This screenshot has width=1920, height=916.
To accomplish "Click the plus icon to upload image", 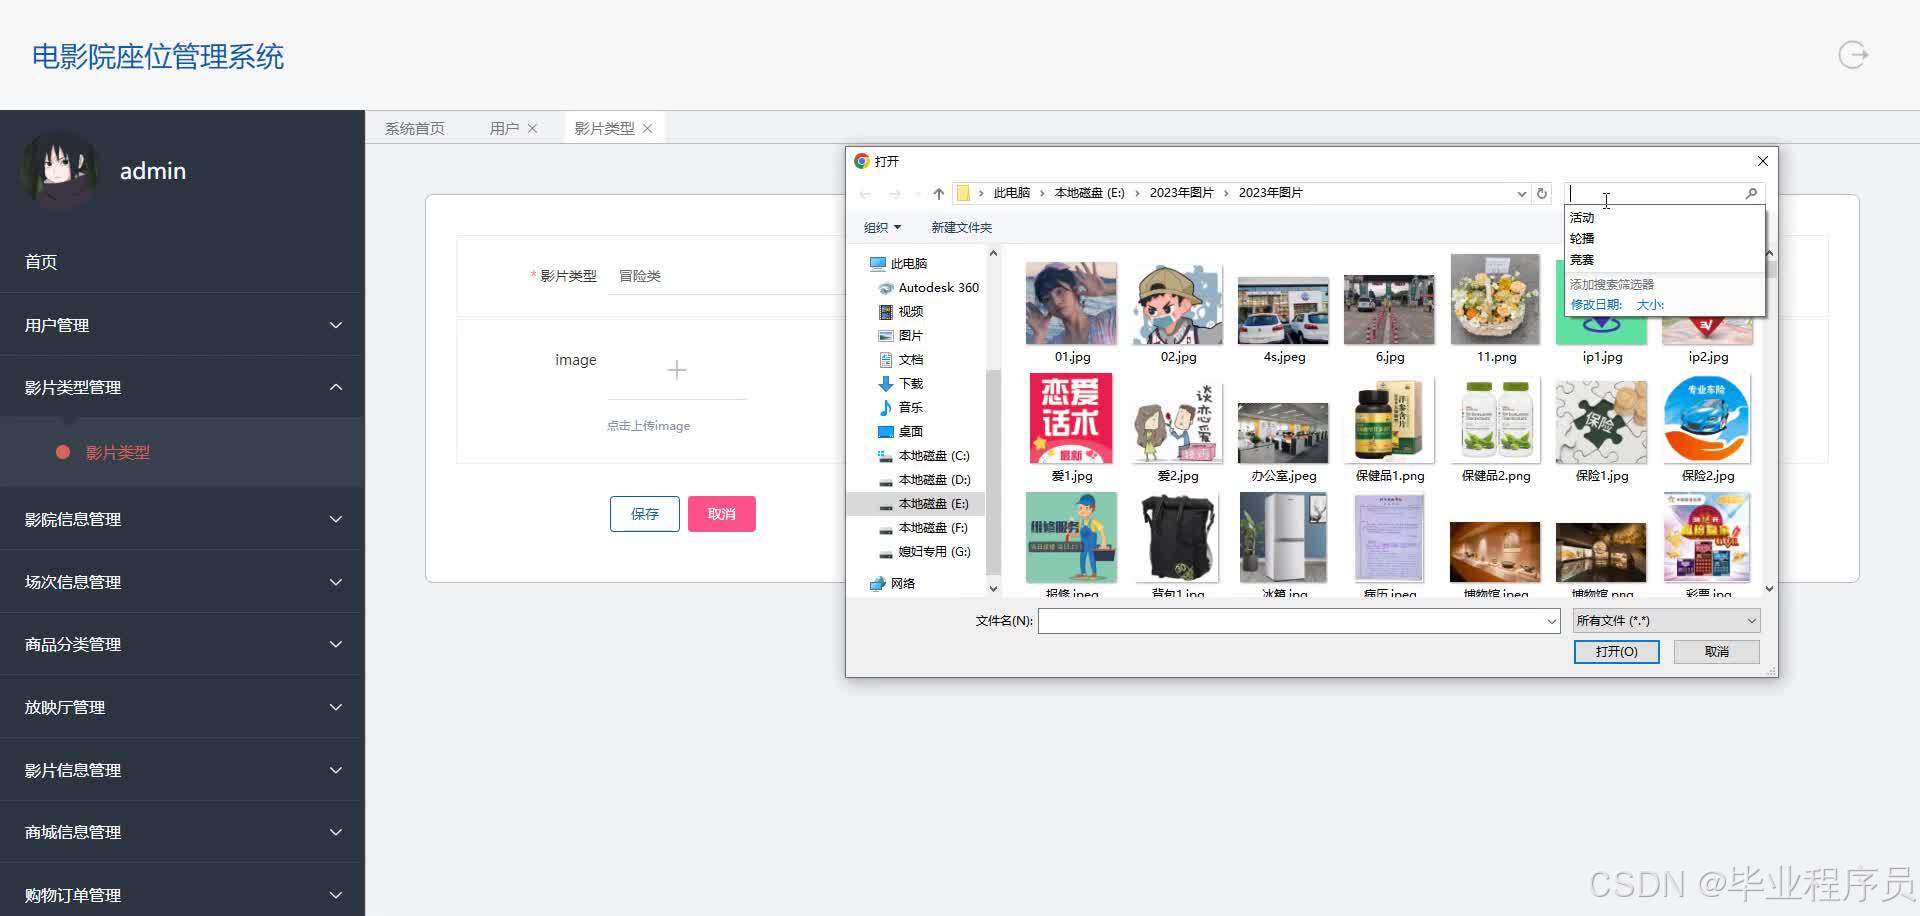I will click(x=677, y=370).
